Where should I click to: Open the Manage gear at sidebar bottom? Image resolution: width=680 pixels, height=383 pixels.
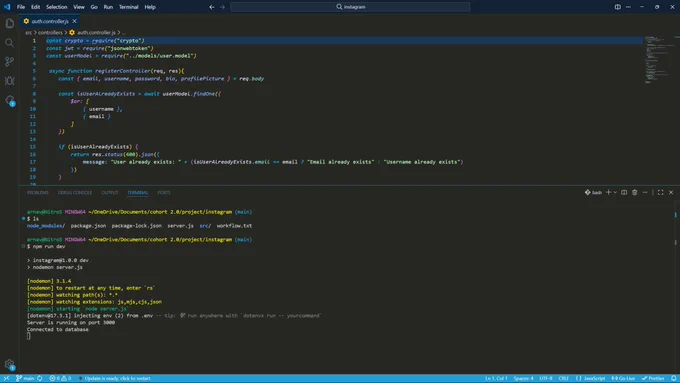(10, 364)
